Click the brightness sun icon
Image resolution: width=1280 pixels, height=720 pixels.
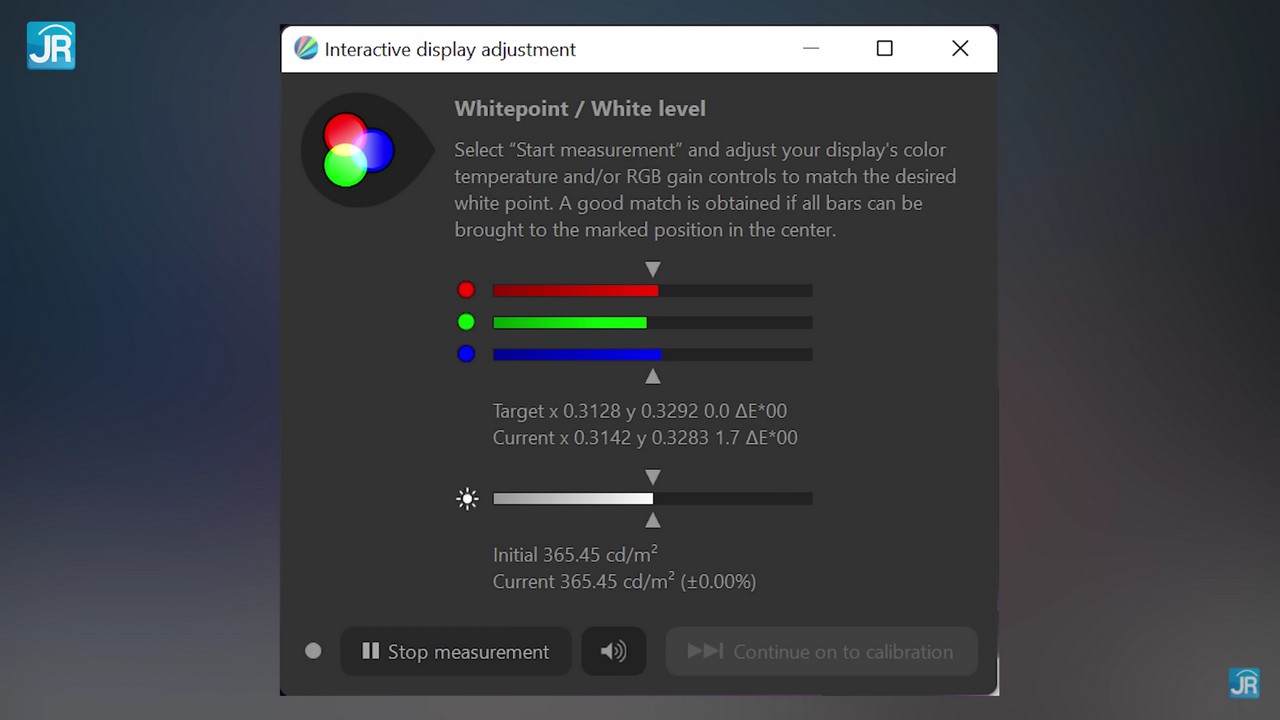click(467, 499)
